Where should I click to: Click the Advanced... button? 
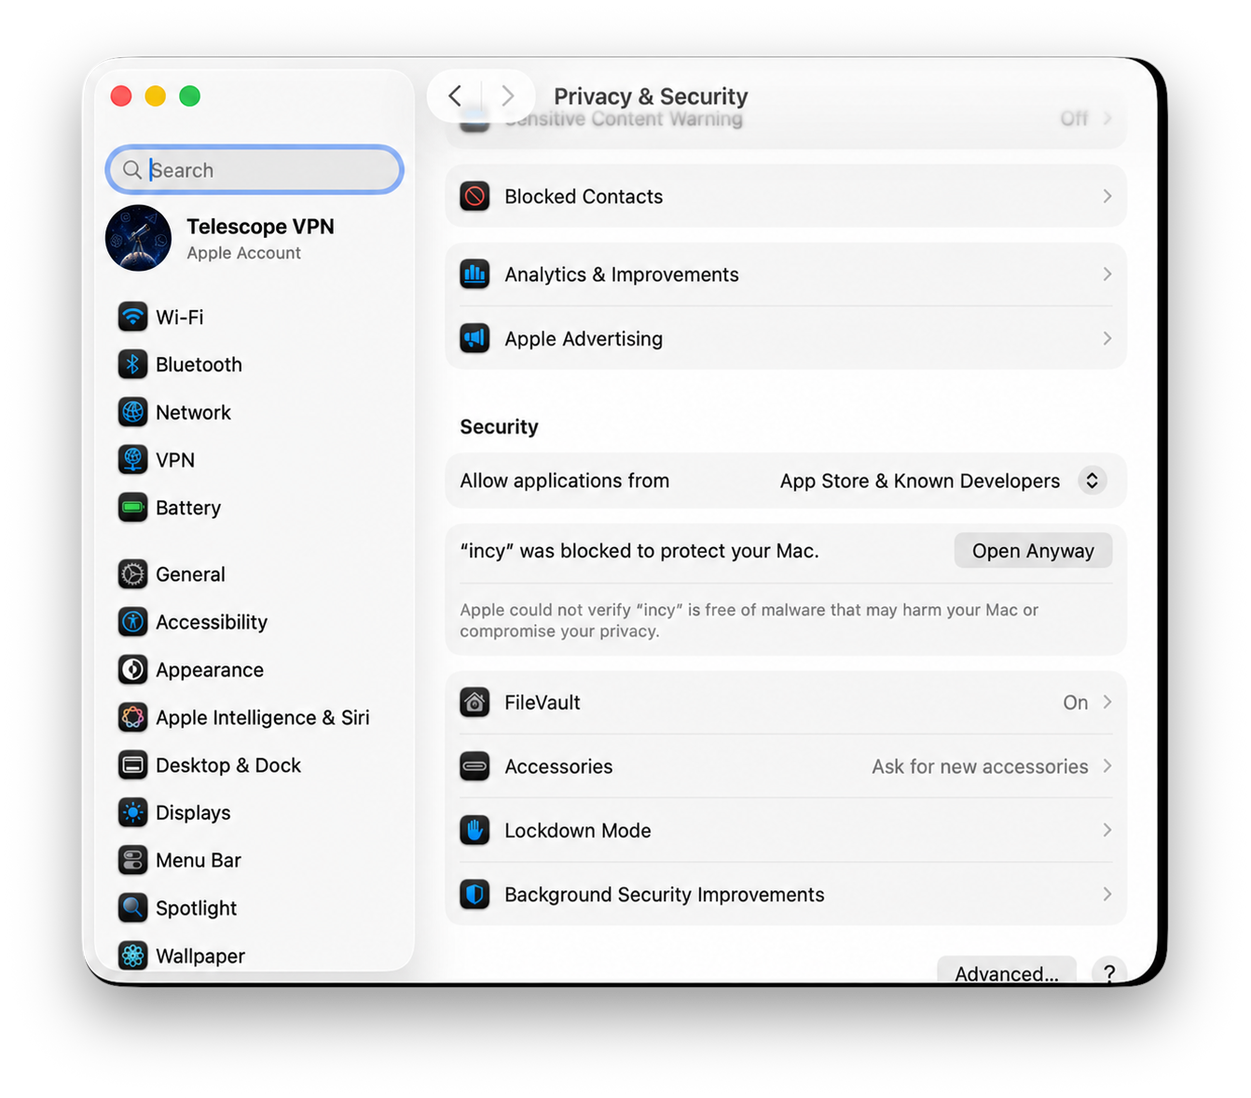(x=1006, y=972)
